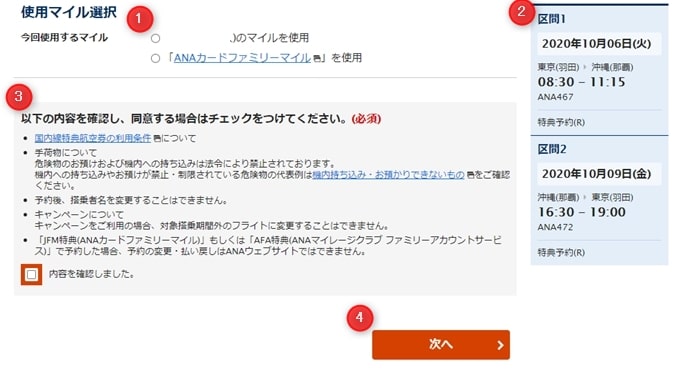Click external-link icon after 国内線特典航空券の利用条件
This screenshot has height=385, width=680.
[x=157, y=139]
